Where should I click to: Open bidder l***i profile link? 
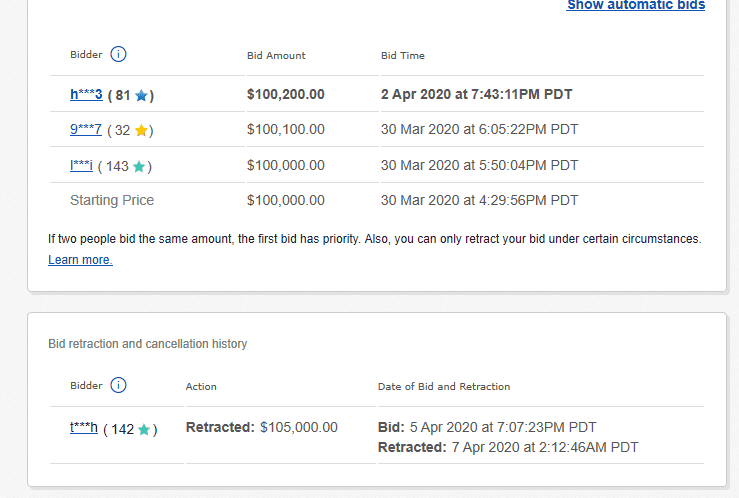tap(82, 165)
